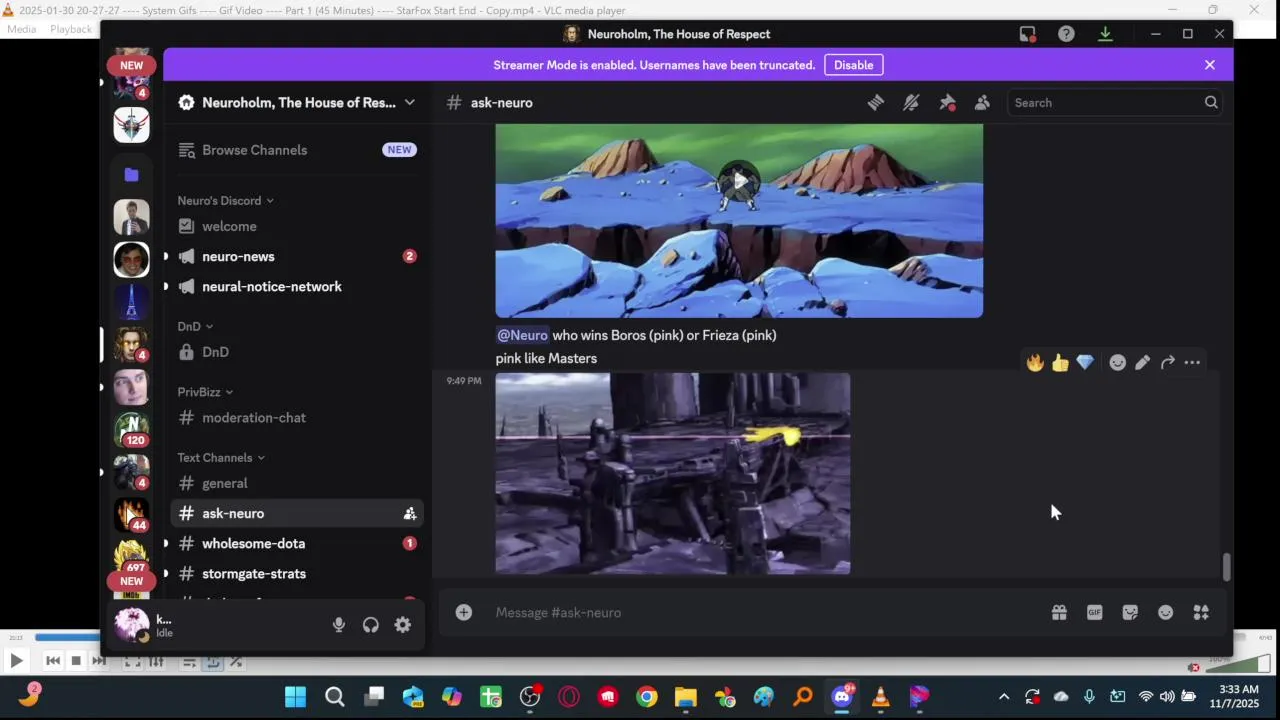The image size is (1280, 720).
Task: Play the video with VLC play button
Action: tap(16, 660)
